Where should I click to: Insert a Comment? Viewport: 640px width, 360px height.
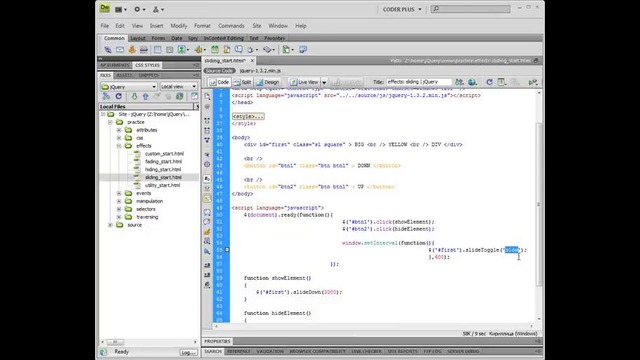[x=238, y=49]
